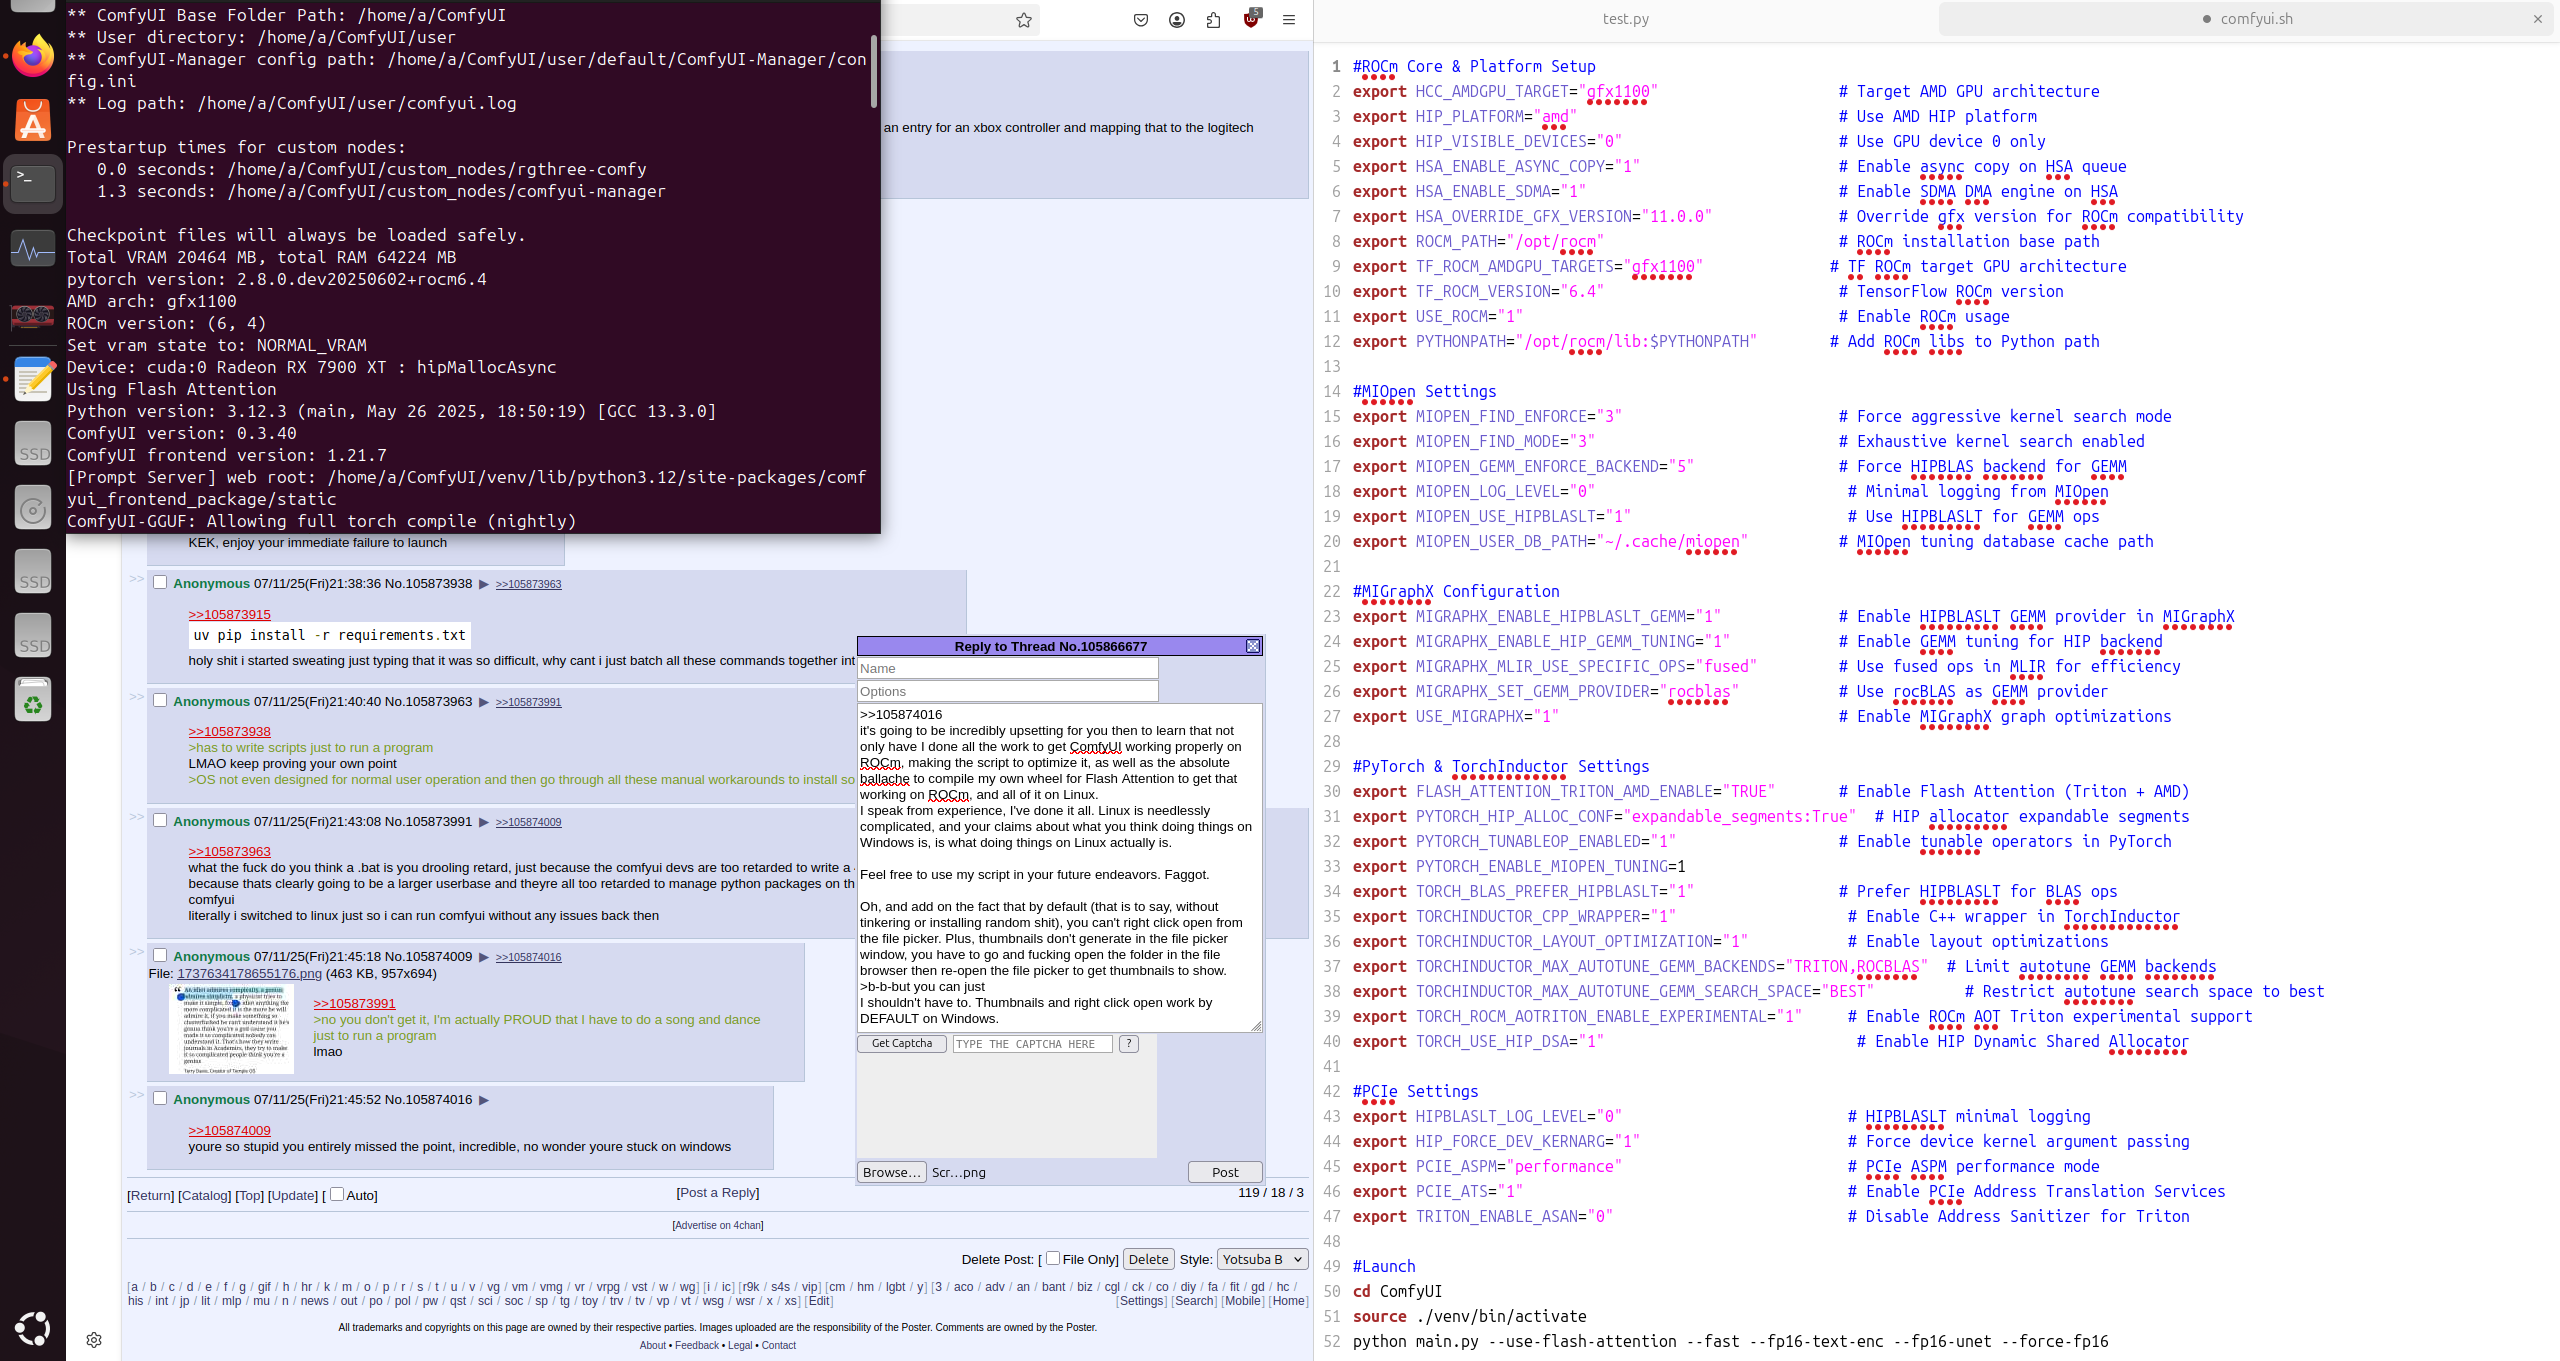Open the Firefox account icon
The image size is (2560, 1361).
tap(1177, 20)
